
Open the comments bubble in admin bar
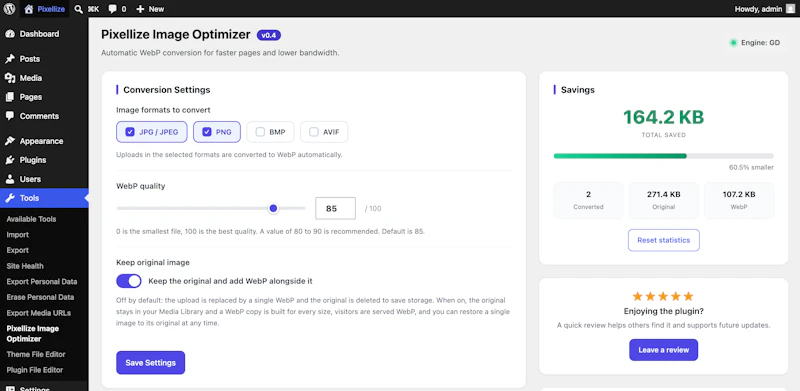pos(112,9)
